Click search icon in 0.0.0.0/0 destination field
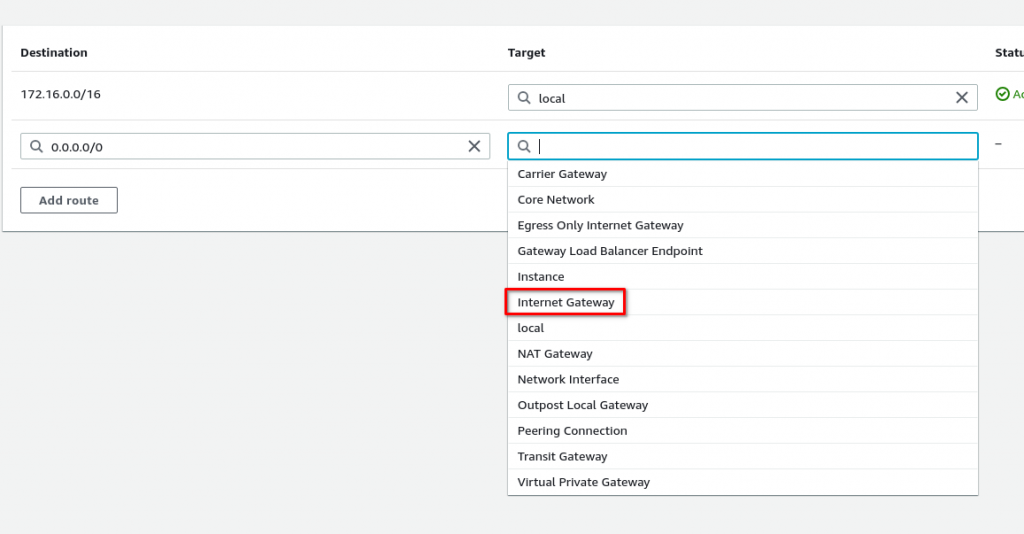 pos(37,147)
